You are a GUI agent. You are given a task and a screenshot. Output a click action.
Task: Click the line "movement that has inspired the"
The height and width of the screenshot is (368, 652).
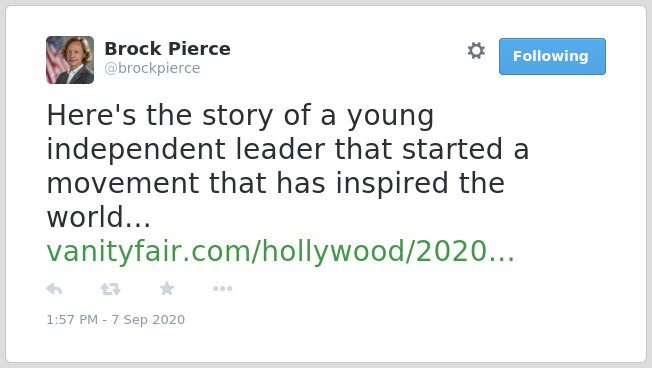276,183
